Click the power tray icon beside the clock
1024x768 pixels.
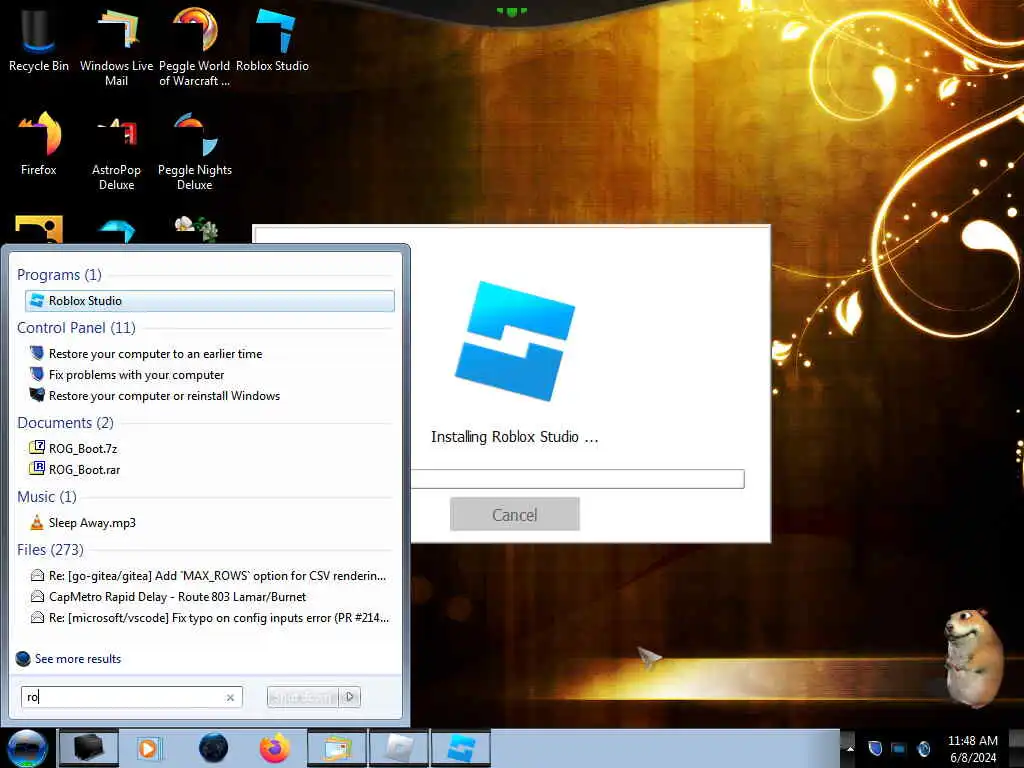[x=924, y=748]
